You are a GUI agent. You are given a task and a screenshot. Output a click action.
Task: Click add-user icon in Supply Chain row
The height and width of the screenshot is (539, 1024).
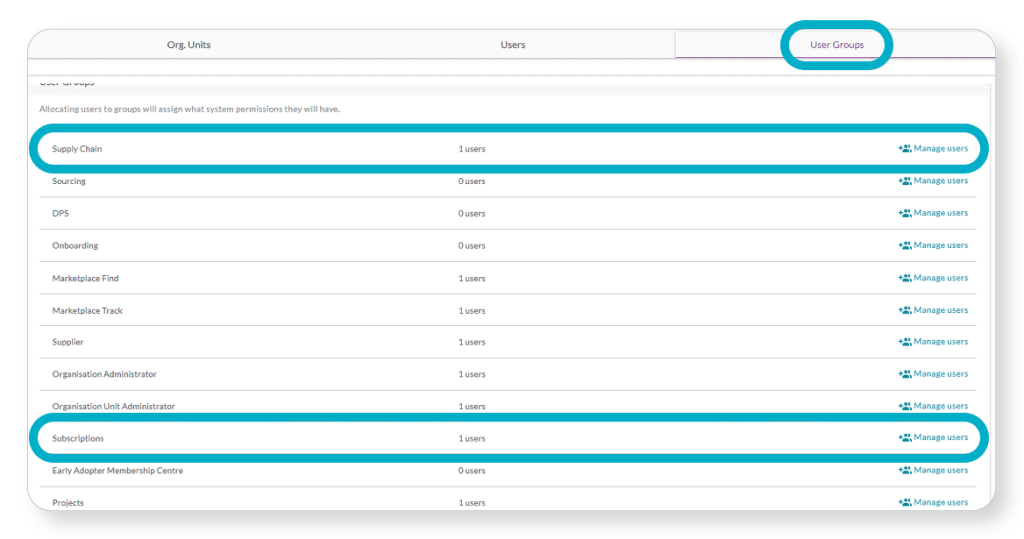pos(904,148)
